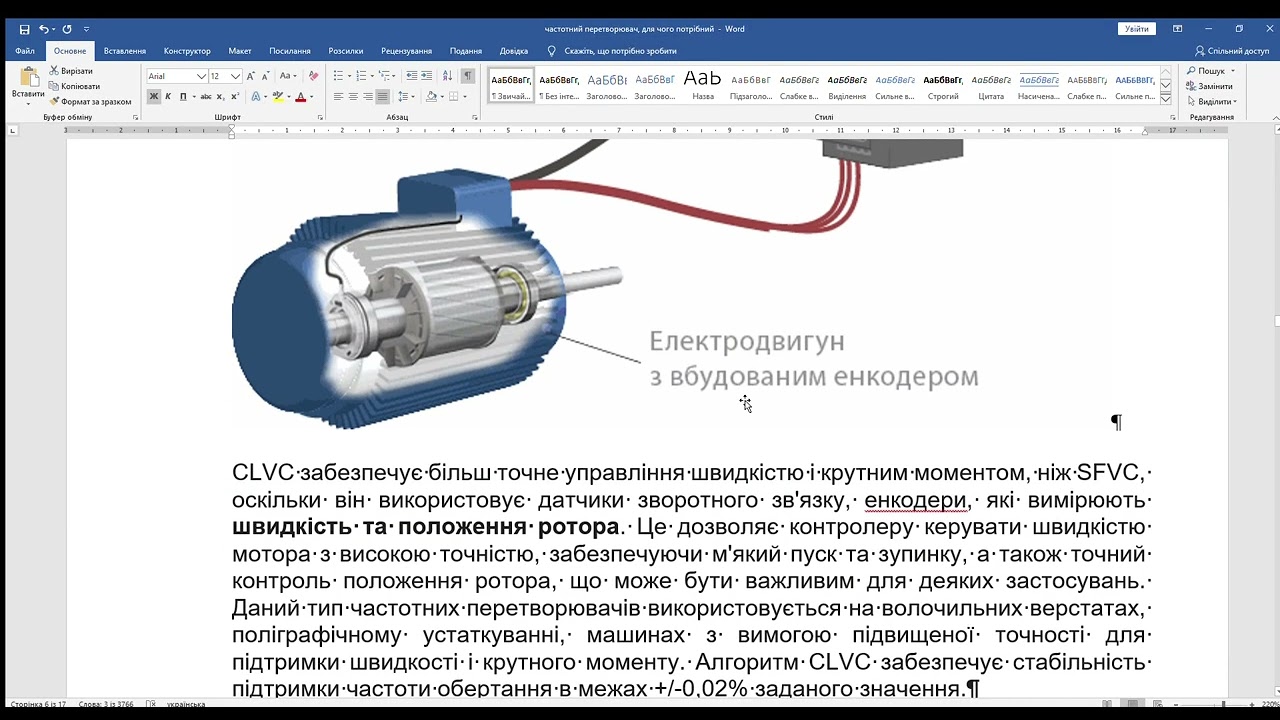
Task: Apply the Назва style
Action: click(x=703, y=86)
